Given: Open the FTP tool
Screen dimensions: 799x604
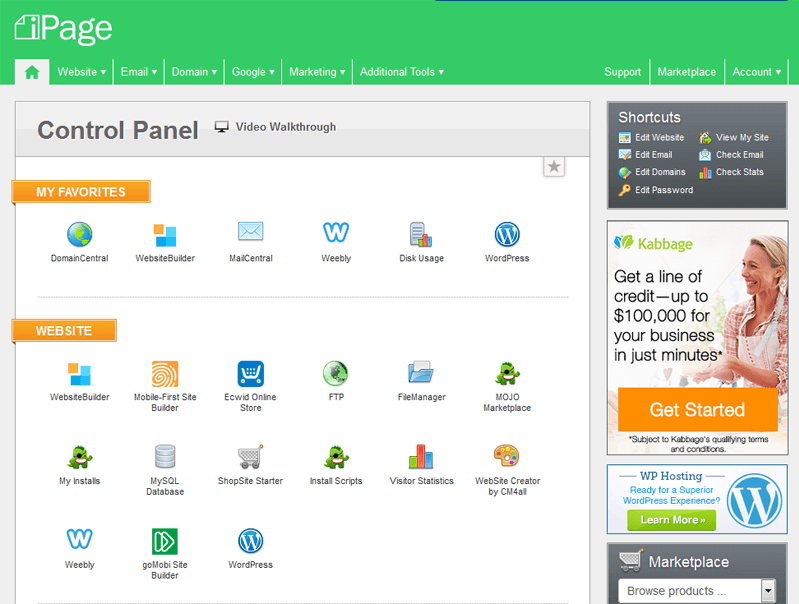Looking at the screenshot, I should pos(336,381).
